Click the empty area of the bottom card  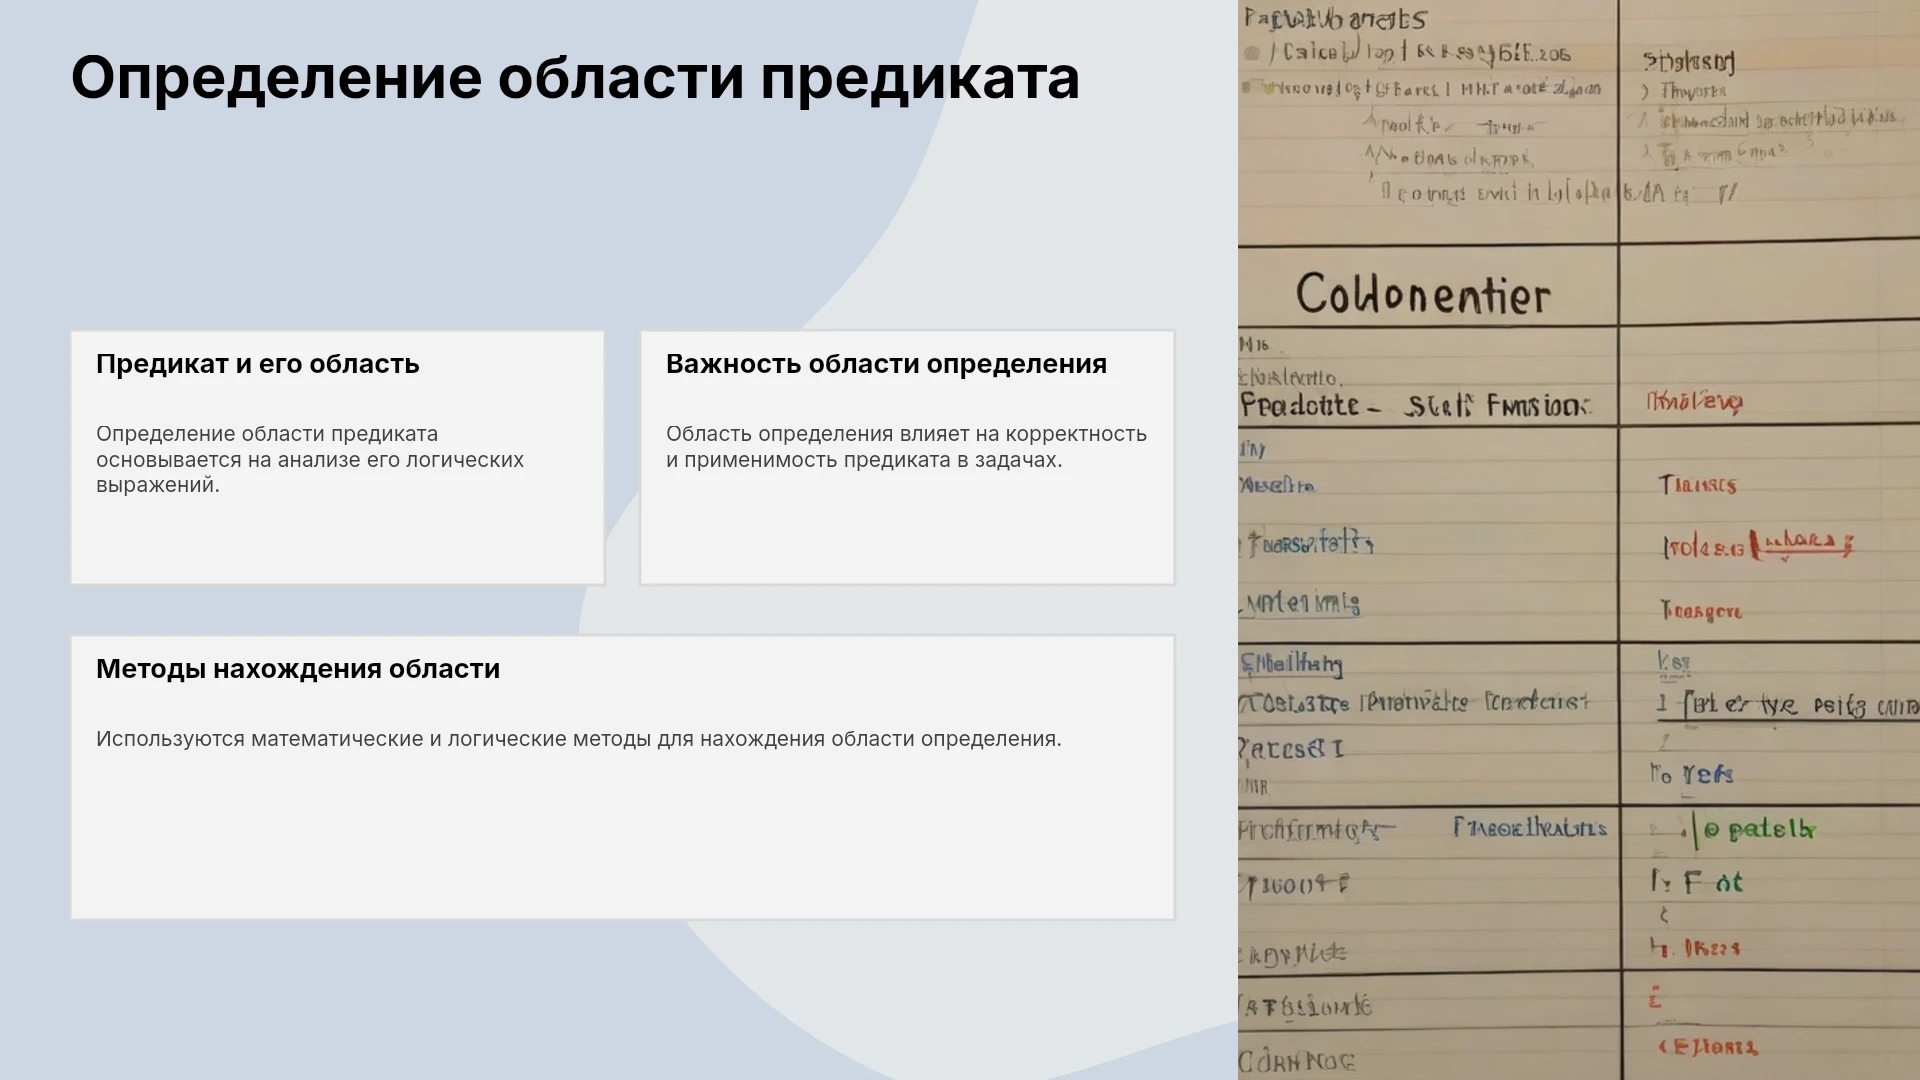pos(622,840)
